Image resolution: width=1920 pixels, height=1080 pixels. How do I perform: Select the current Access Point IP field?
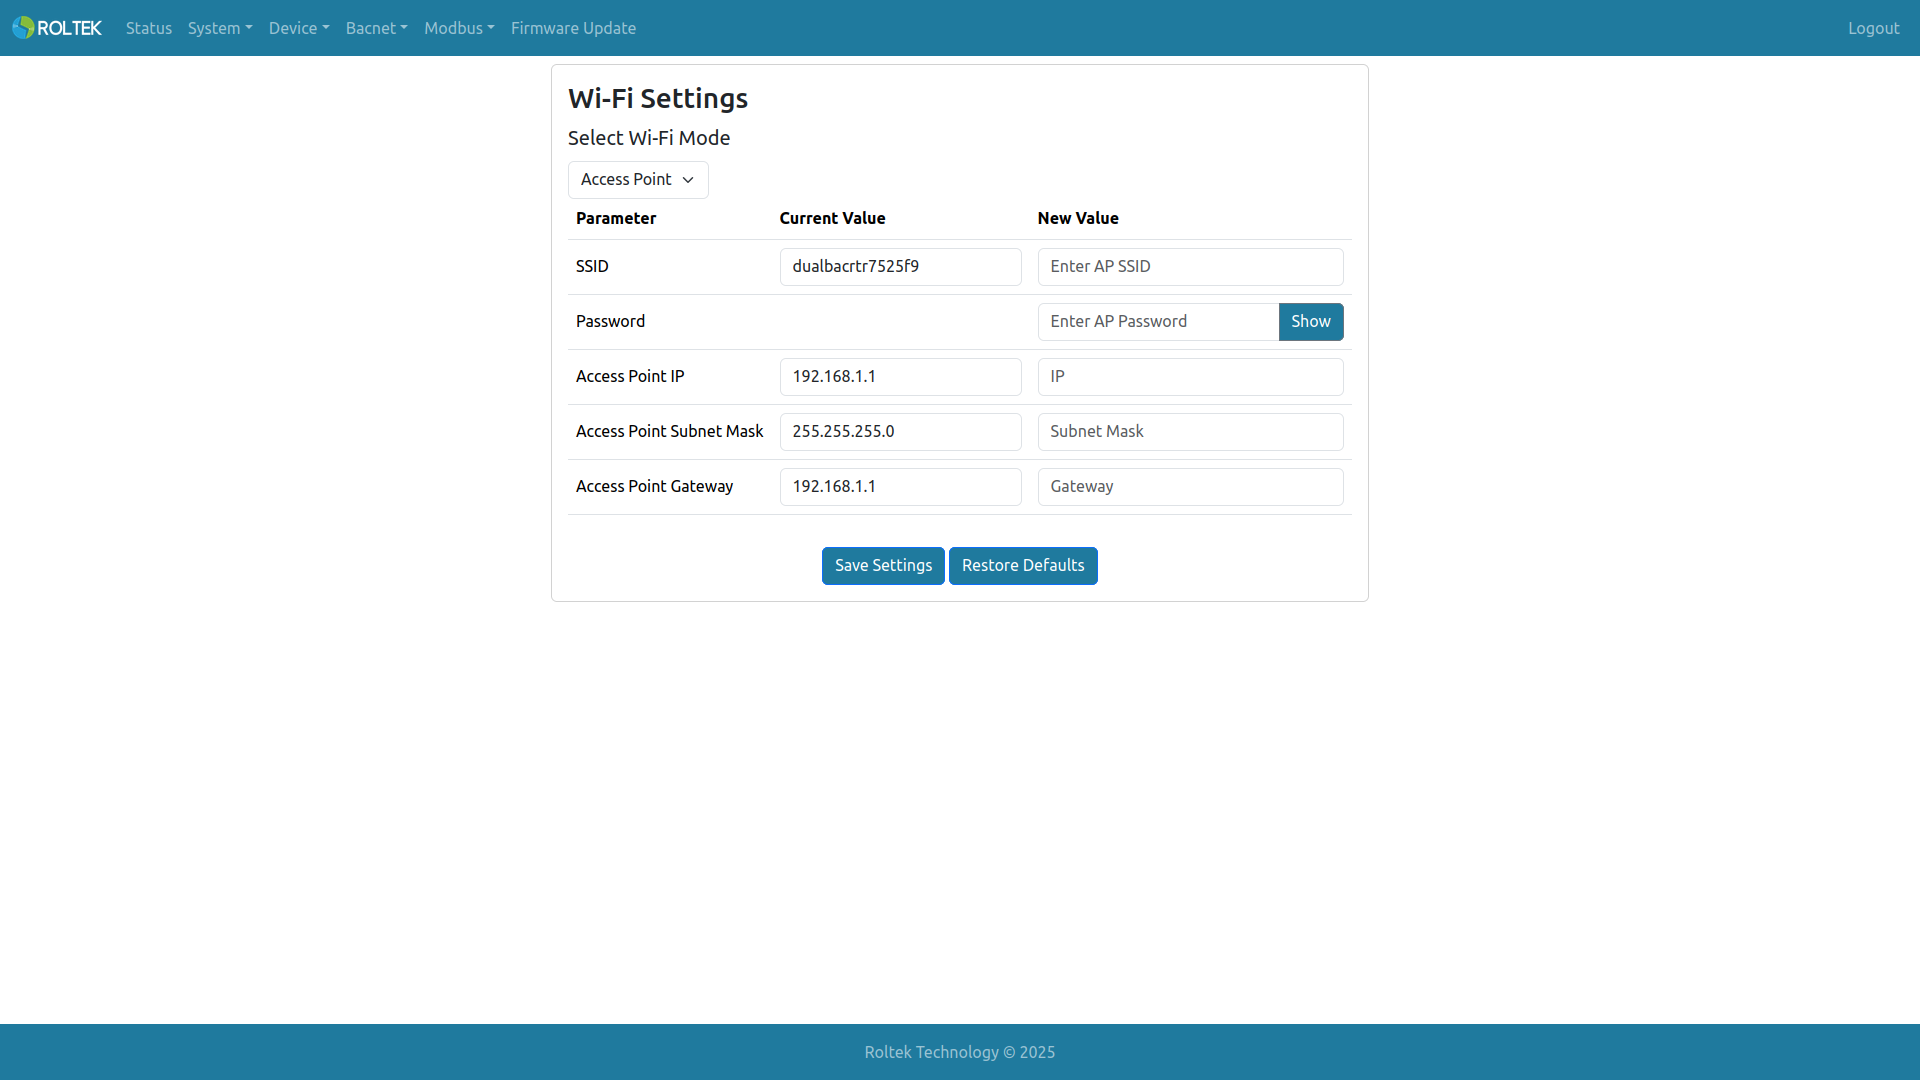point(900,377)
